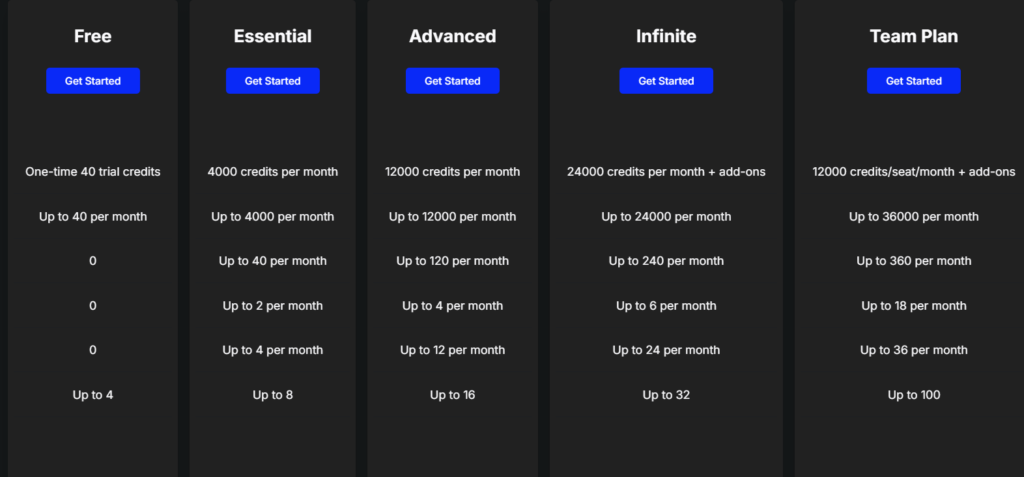Screen dimensions: 1024x477
Task: Click Get Started under Team Plan
Action: [914, 81]
